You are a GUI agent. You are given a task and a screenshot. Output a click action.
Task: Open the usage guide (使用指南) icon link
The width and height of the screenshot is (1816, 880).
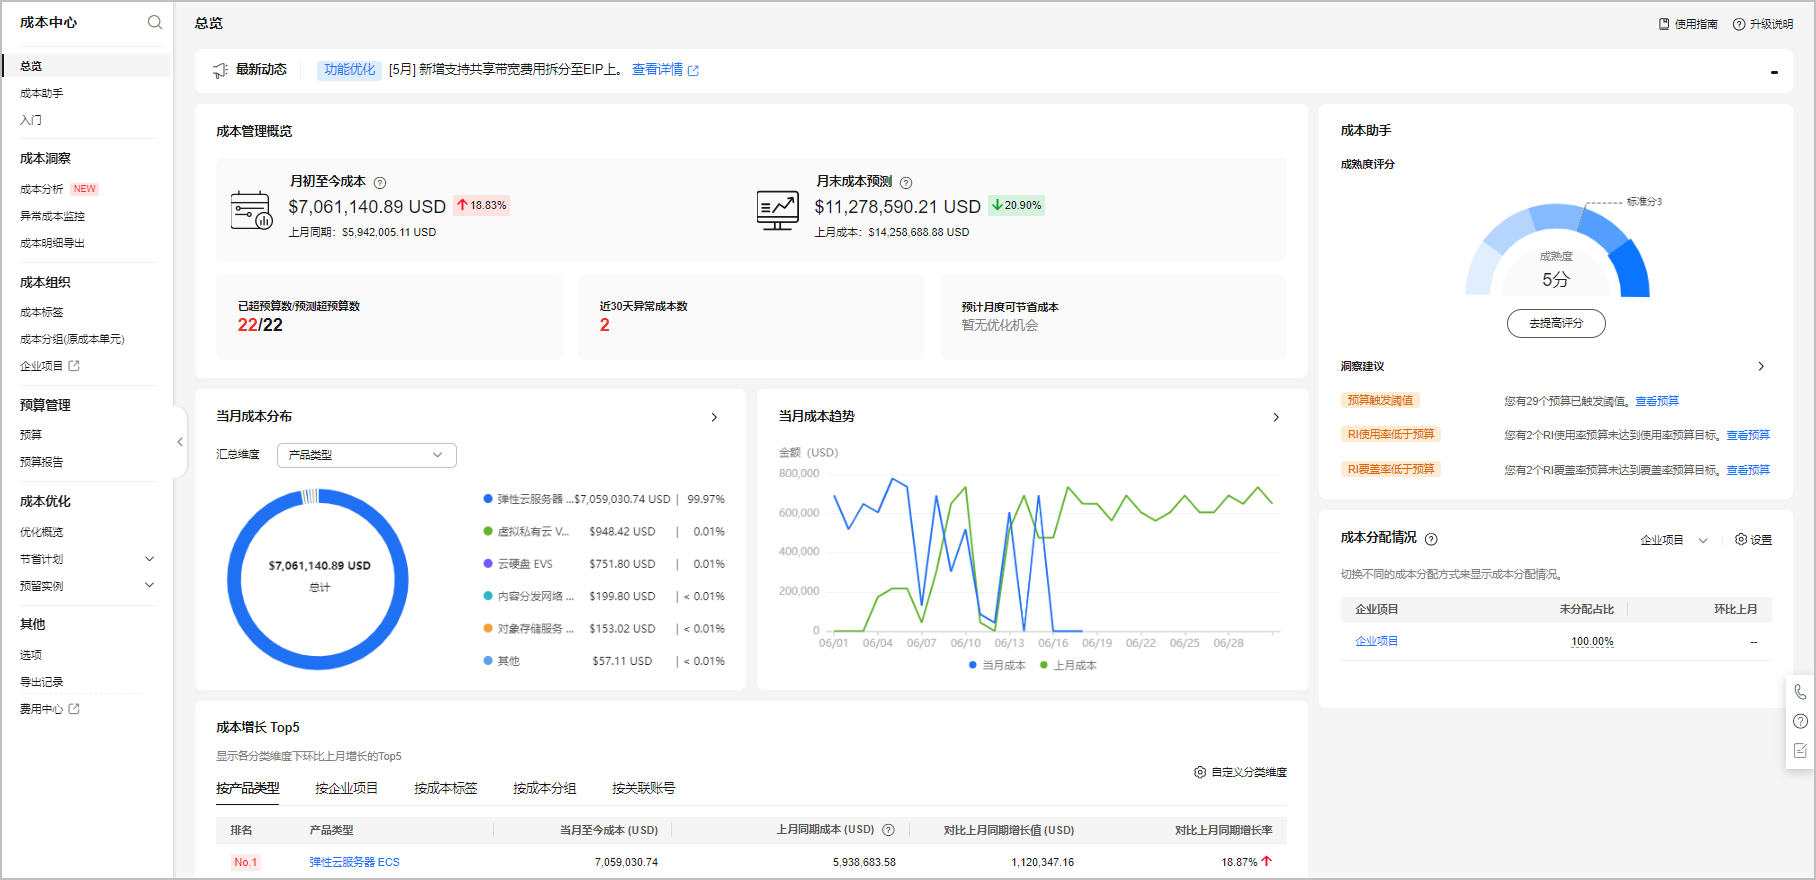click(1664, 24)
